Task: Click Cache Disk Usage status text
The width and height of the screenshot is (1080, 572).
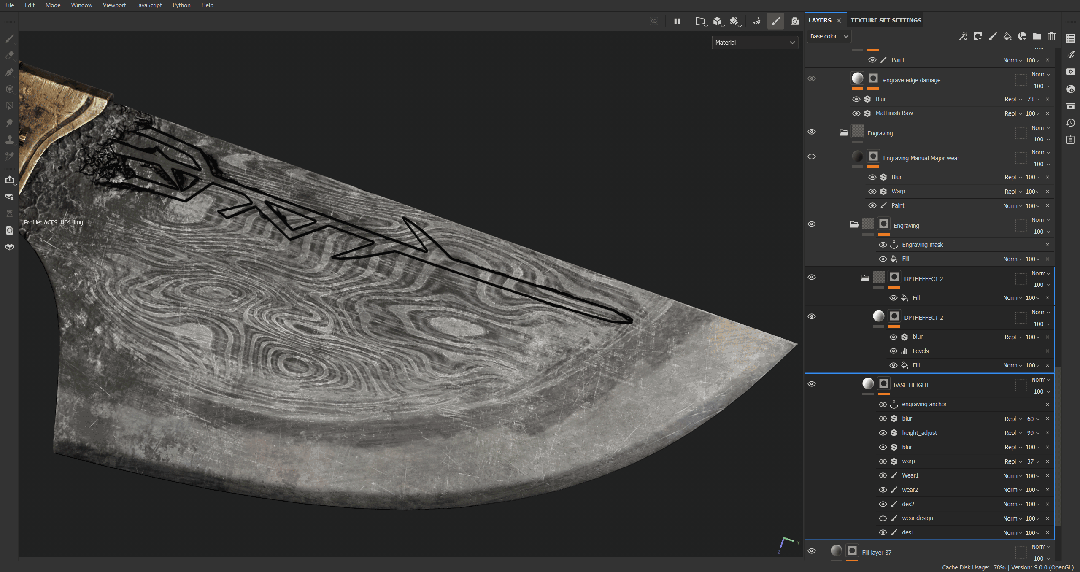Action: (x=972, y=567)
